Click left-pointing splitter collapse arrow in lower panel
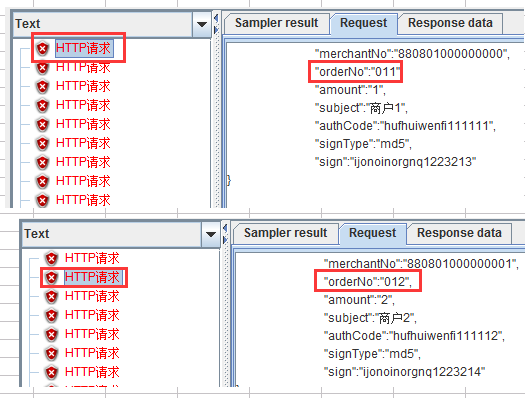525x398 pixels. point(225,228)
